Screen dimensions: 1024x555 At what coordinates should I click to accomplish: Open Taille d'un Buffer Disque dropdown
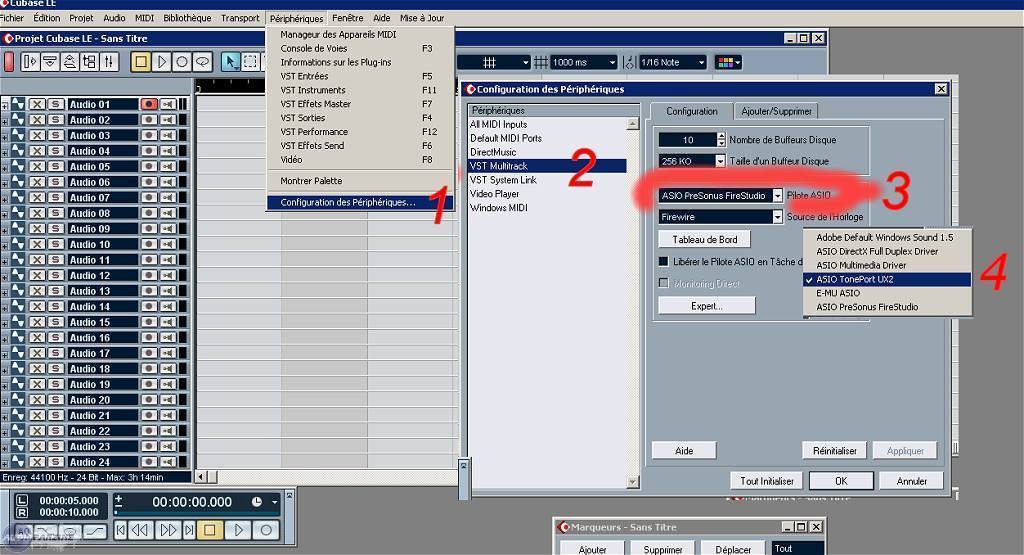coord(720,161)
